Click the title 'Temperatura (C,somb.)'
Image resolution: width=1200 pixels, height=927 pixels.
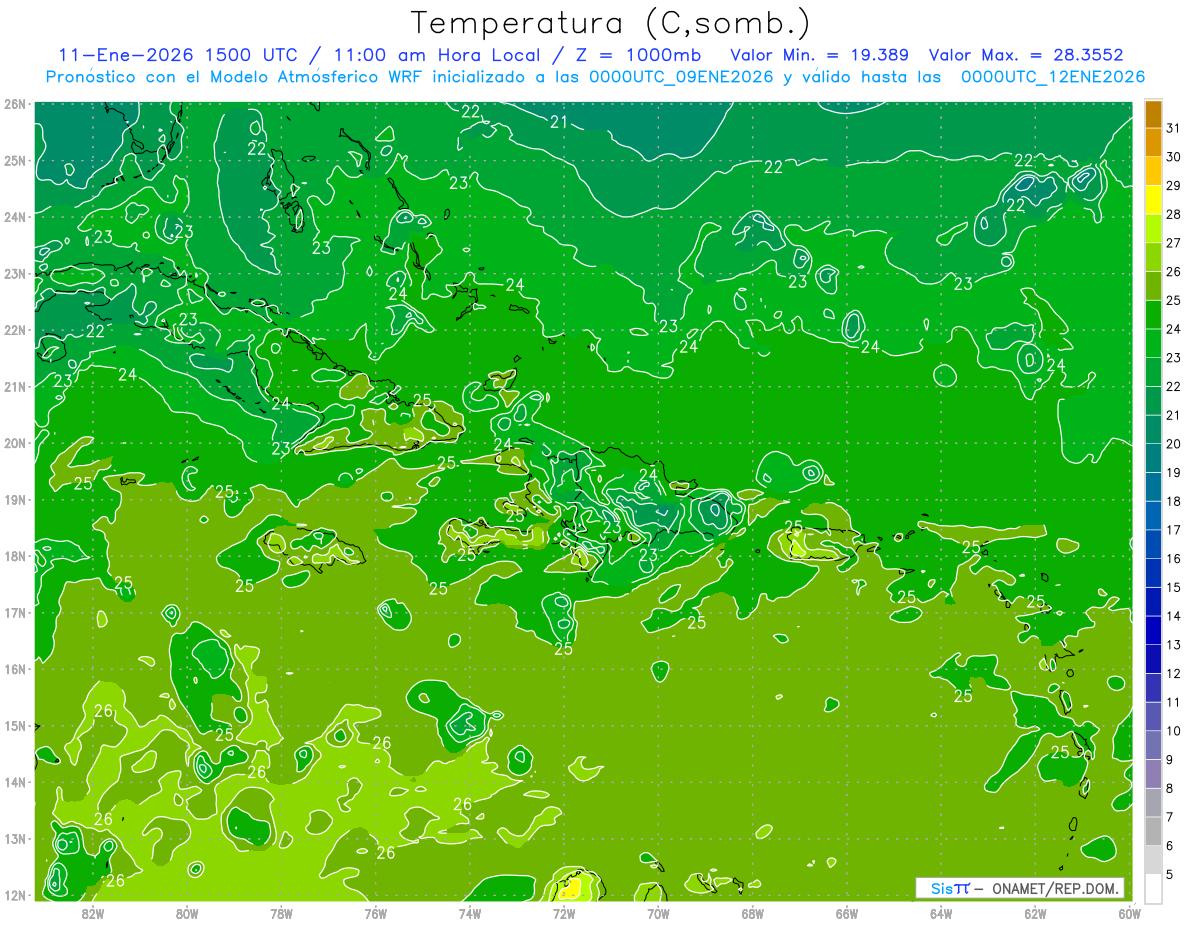point(610,23)
